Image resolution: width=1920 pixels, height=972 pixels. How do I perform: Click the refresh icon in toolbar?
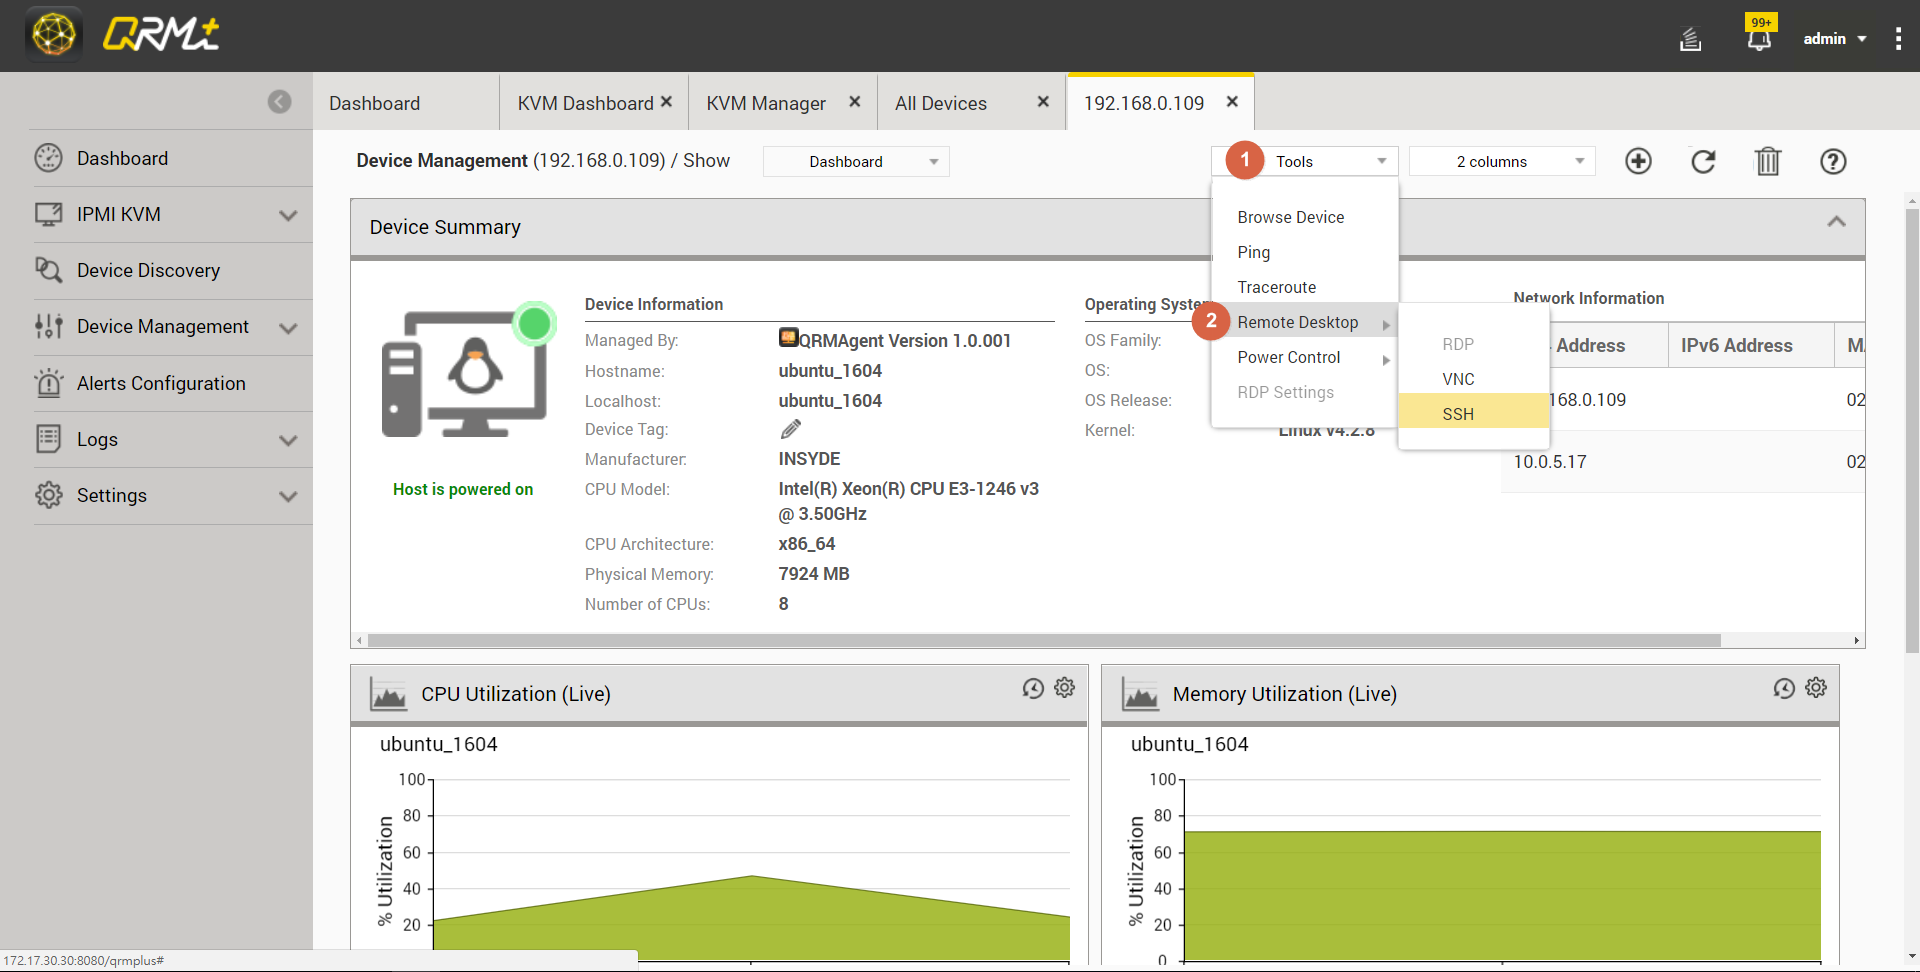(1703, 161)
